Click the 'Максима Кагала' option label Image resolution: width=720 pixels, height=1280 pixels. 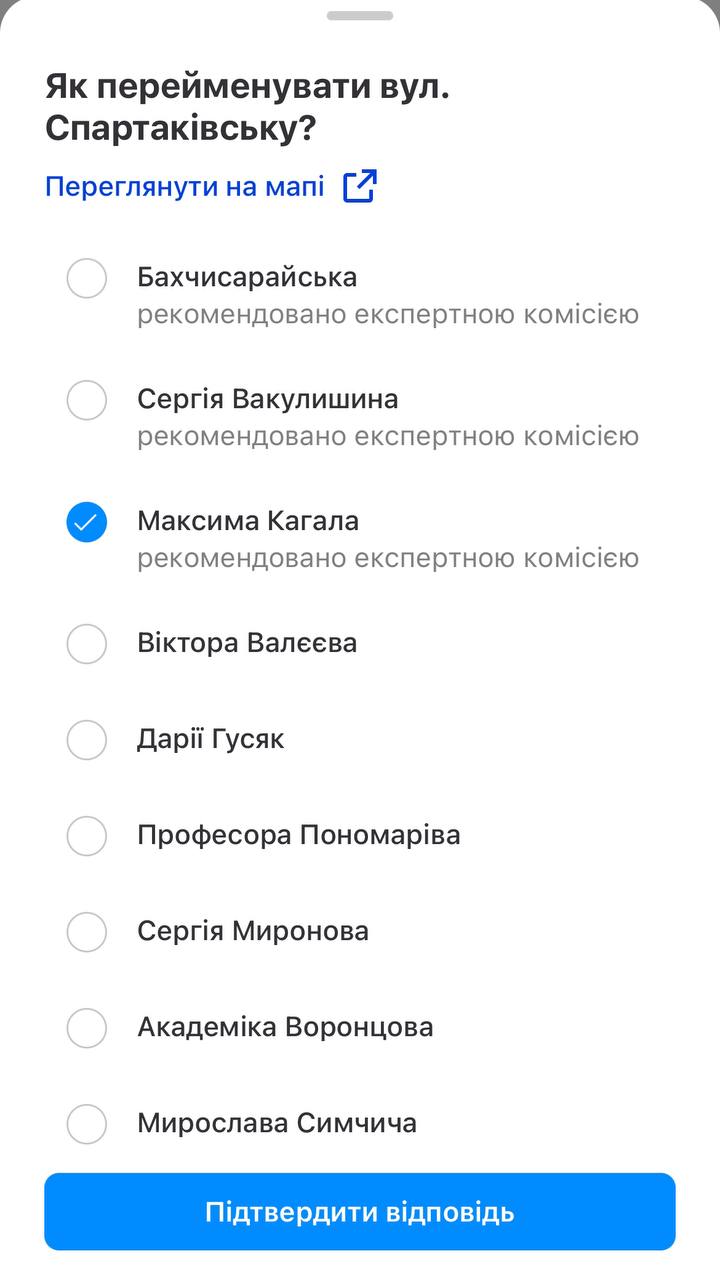pyautogui.click(x=248, y=521)
